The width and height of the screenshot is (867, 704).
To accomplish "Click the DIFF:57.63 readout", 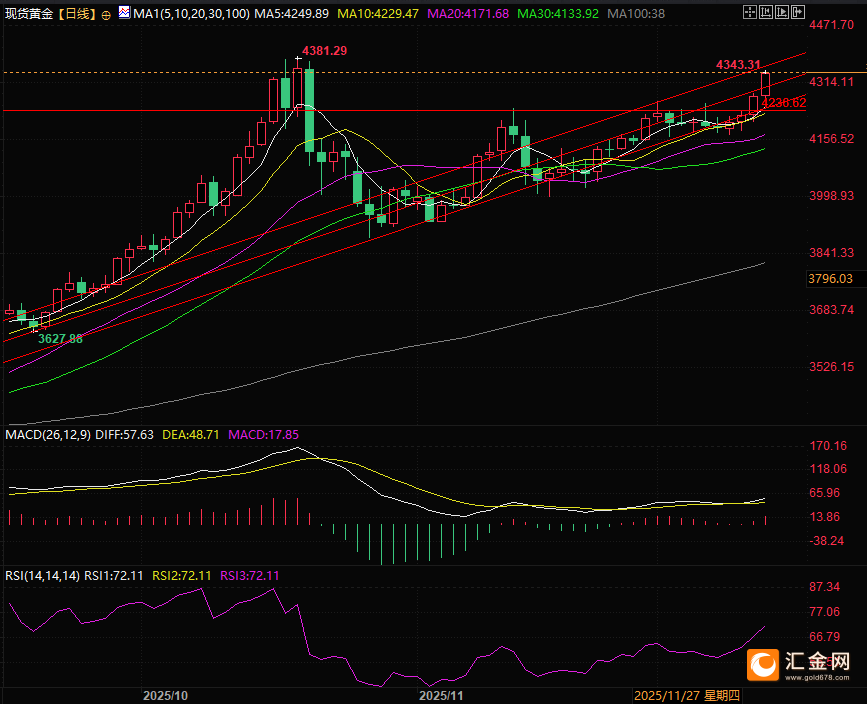I will click(x=124, y=435).
